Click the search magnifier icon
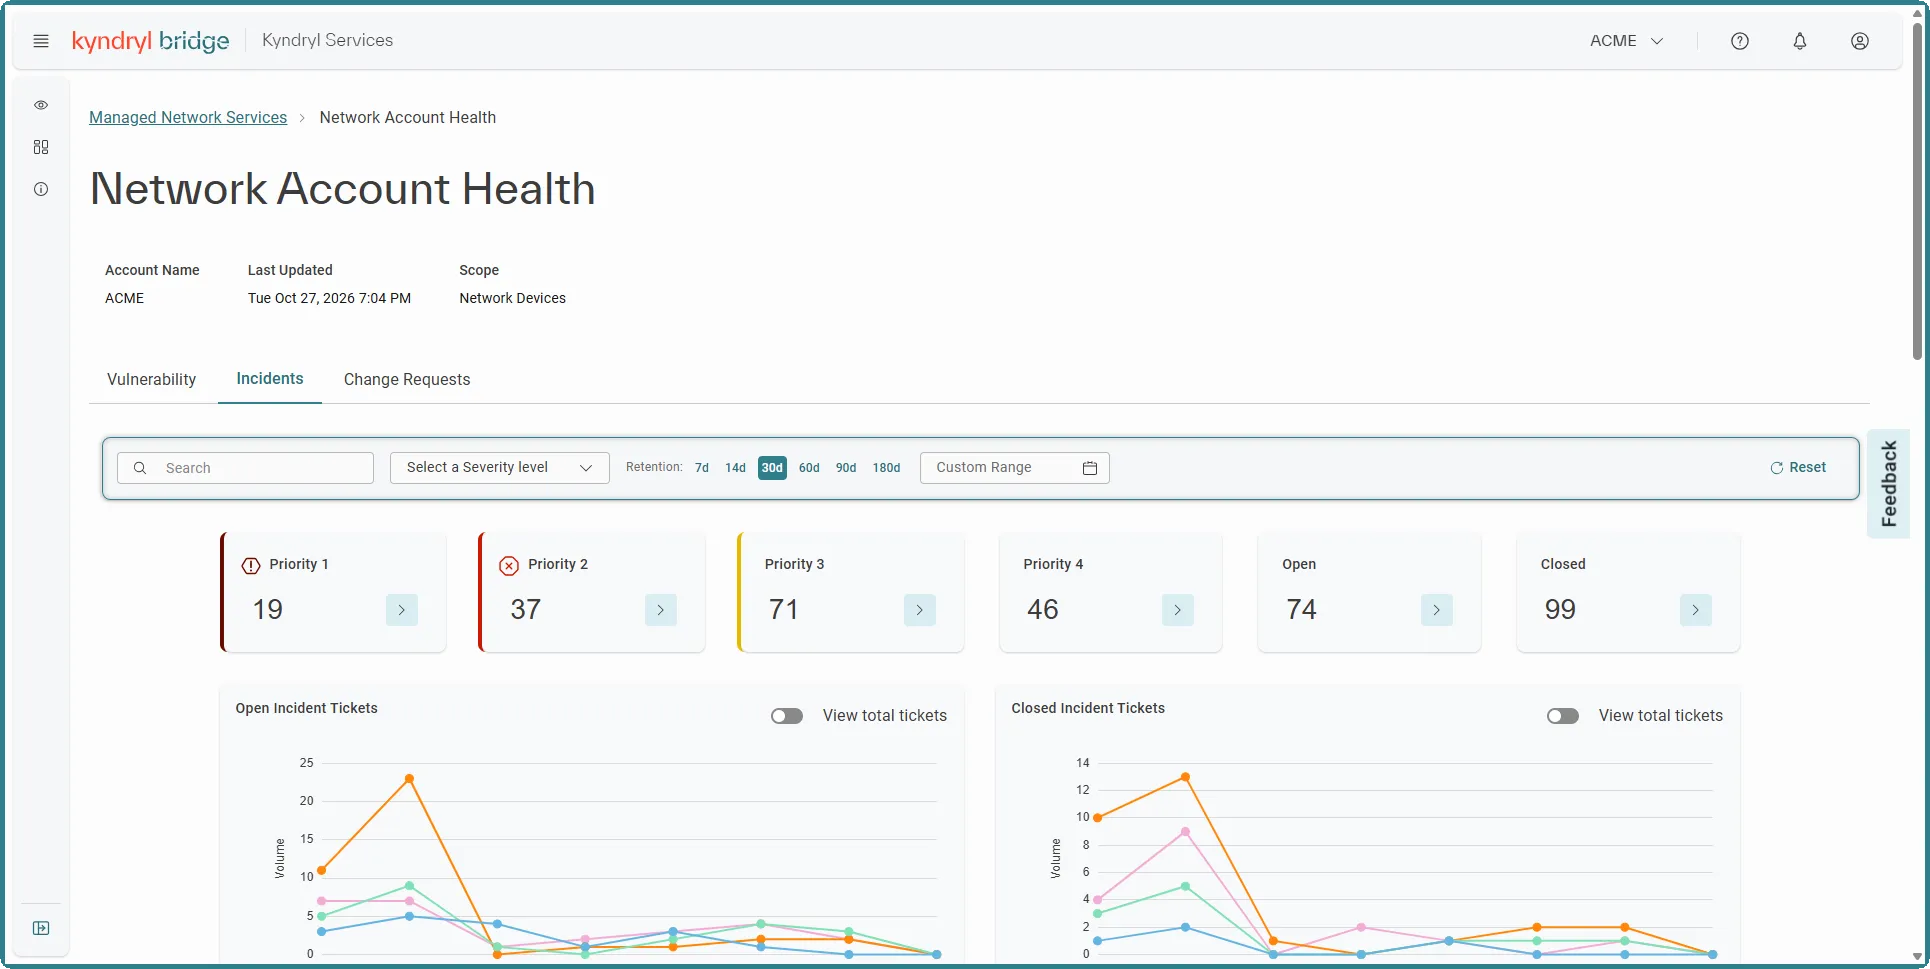This screenshot has height=969, width=1930. click(x=140, y=468)
